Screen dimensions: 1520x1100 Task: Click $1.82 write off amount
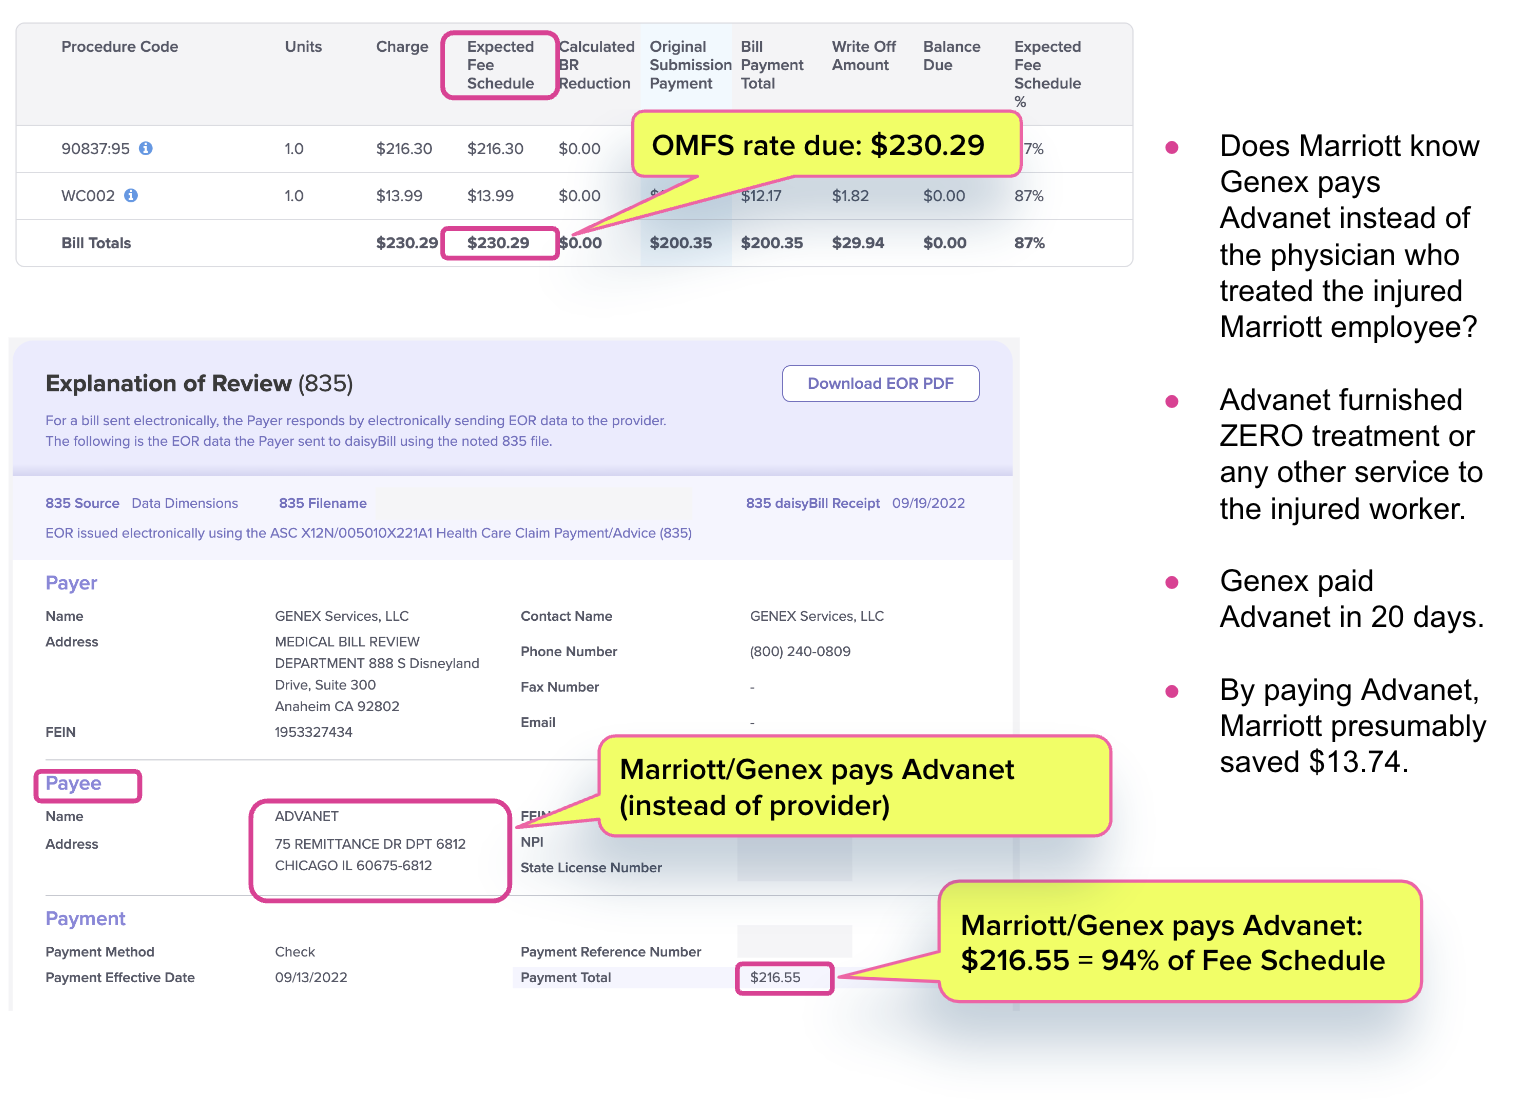[x=850, y=196]
